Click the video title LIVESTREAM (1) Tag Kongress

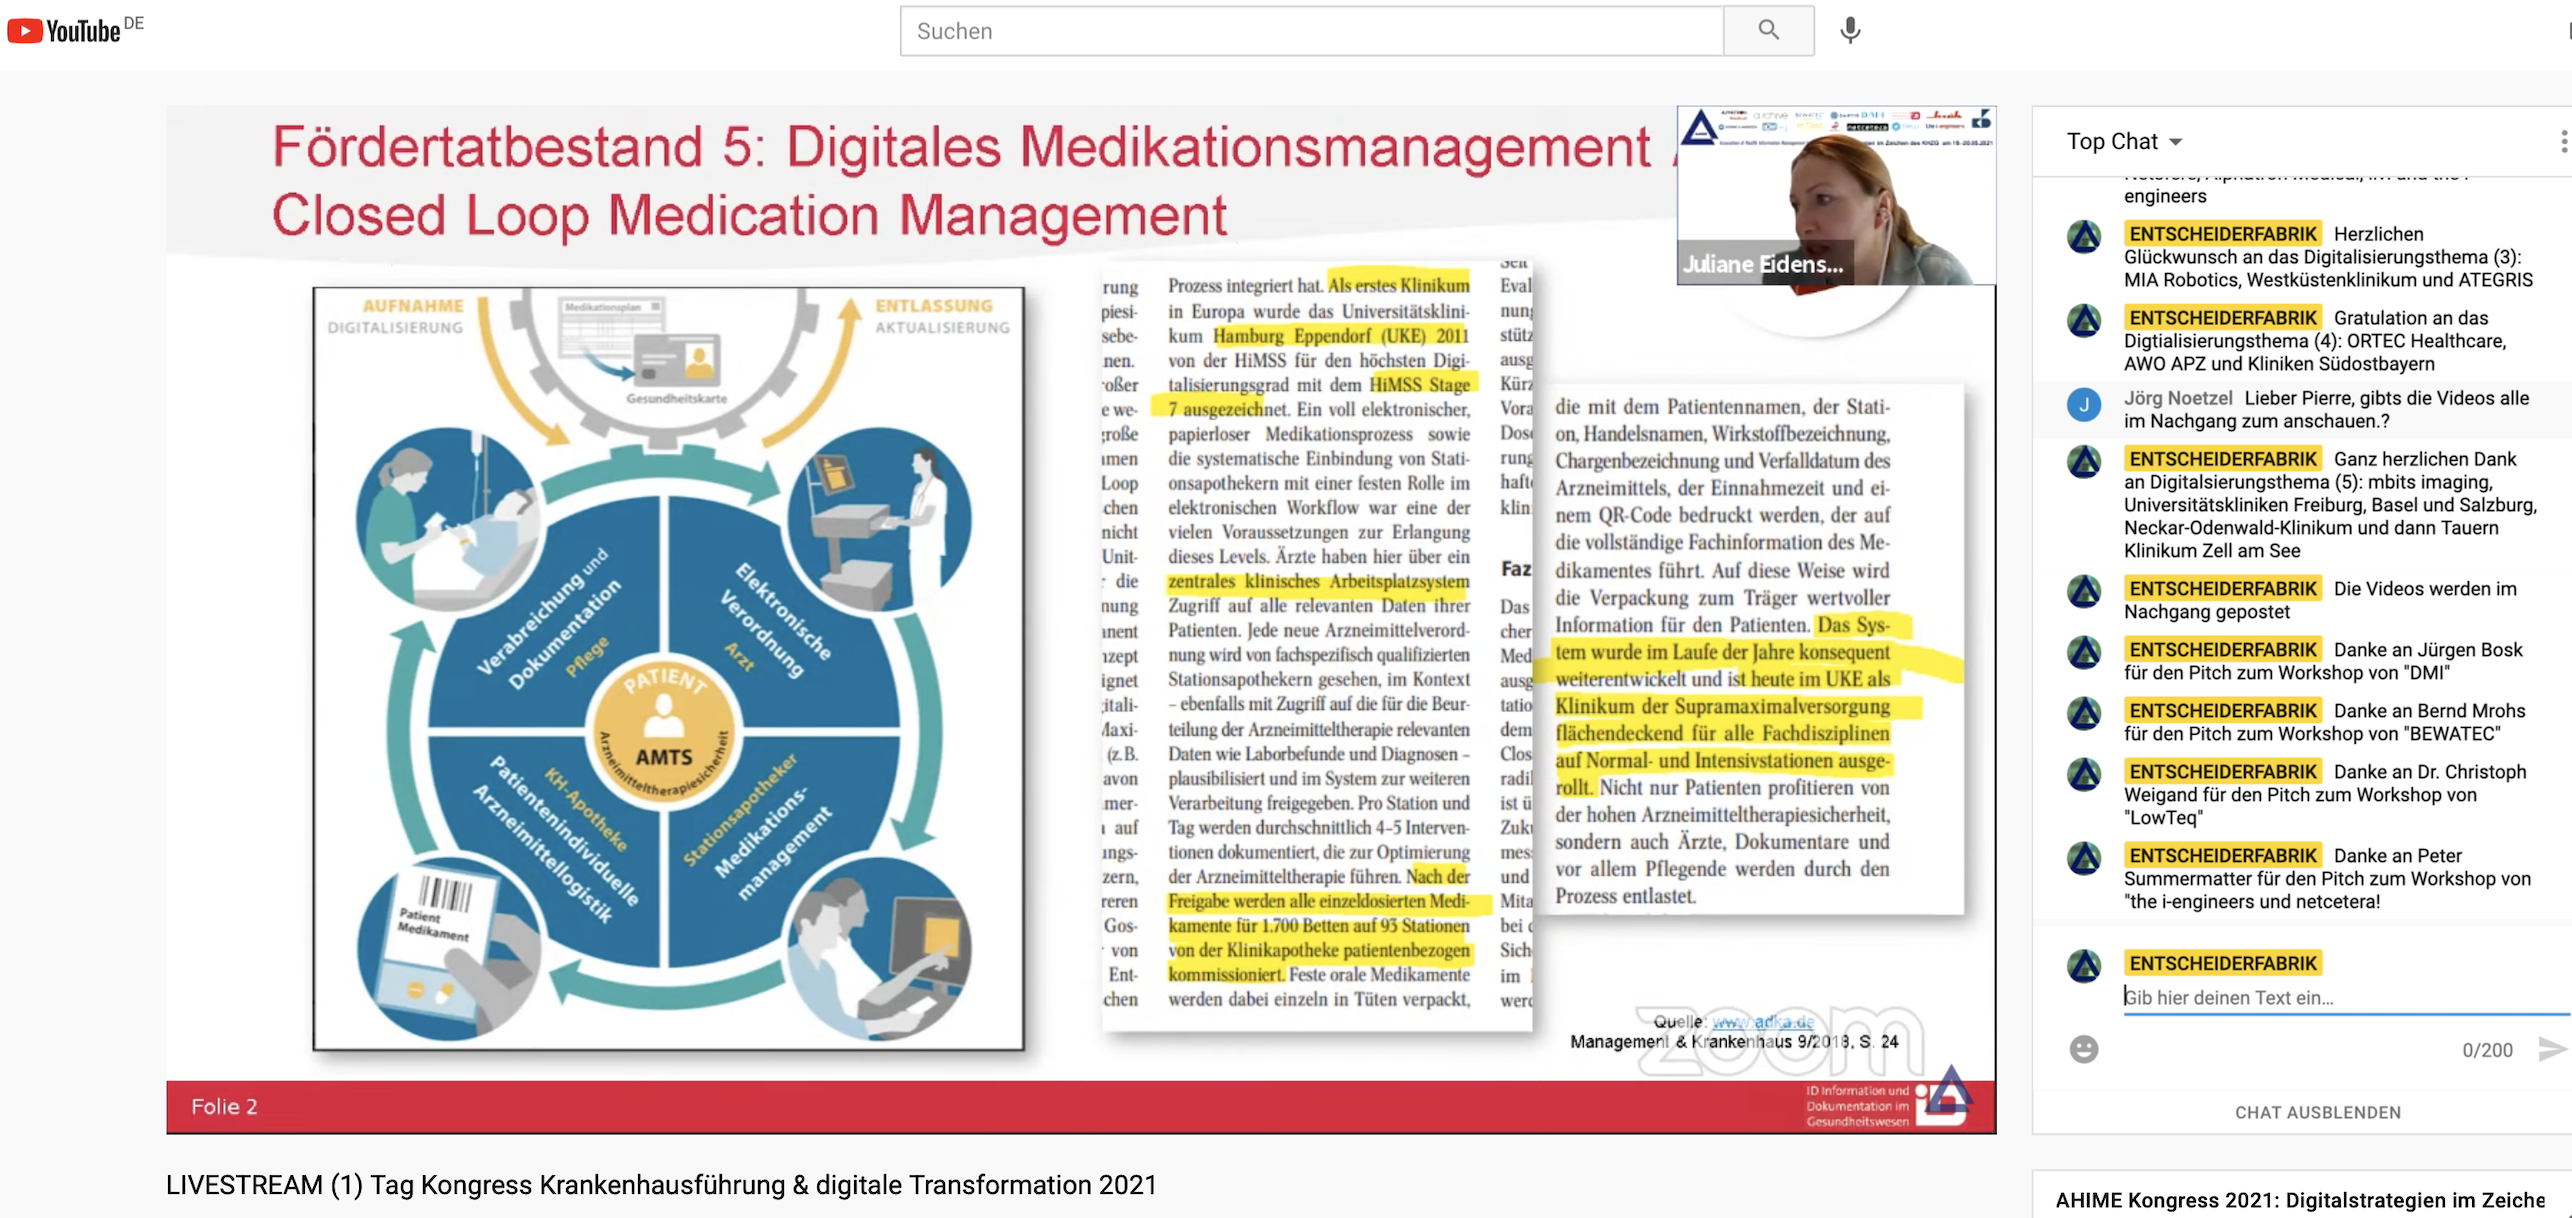(x=661, y=1185)
